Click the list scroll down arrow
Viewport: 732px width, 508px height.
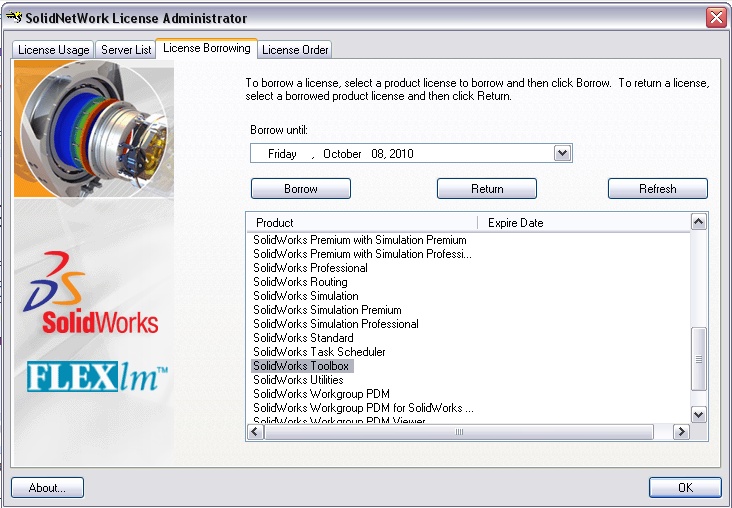pos(698,414)
